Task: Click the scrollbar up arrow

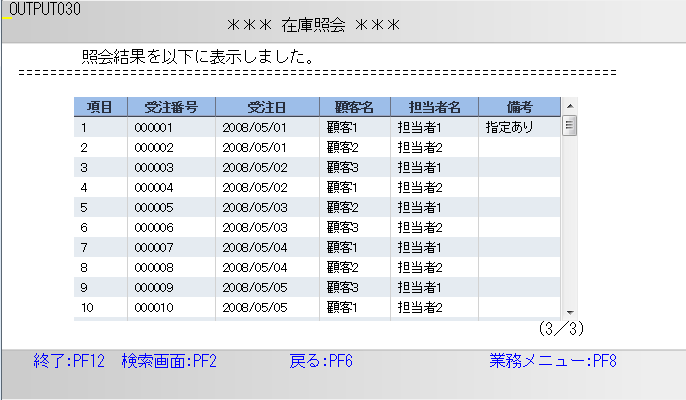Action: pos(569,107)
